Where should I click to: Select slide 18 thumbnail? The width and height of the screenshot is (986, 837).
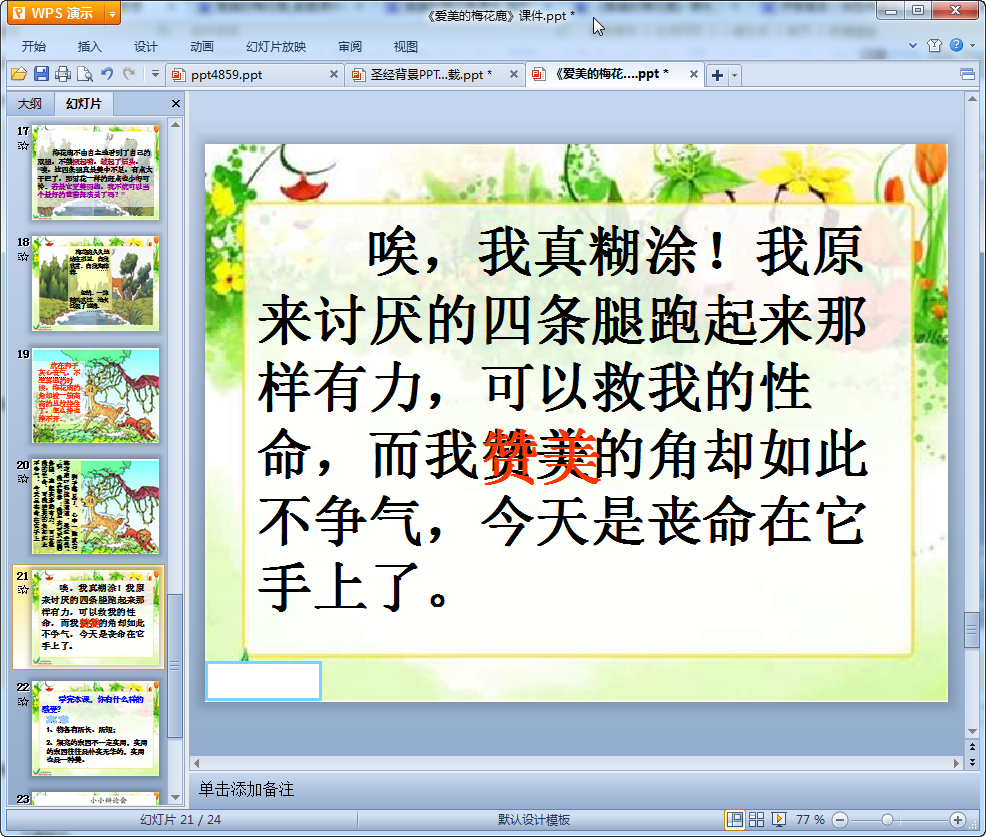[x=96, y=284]
